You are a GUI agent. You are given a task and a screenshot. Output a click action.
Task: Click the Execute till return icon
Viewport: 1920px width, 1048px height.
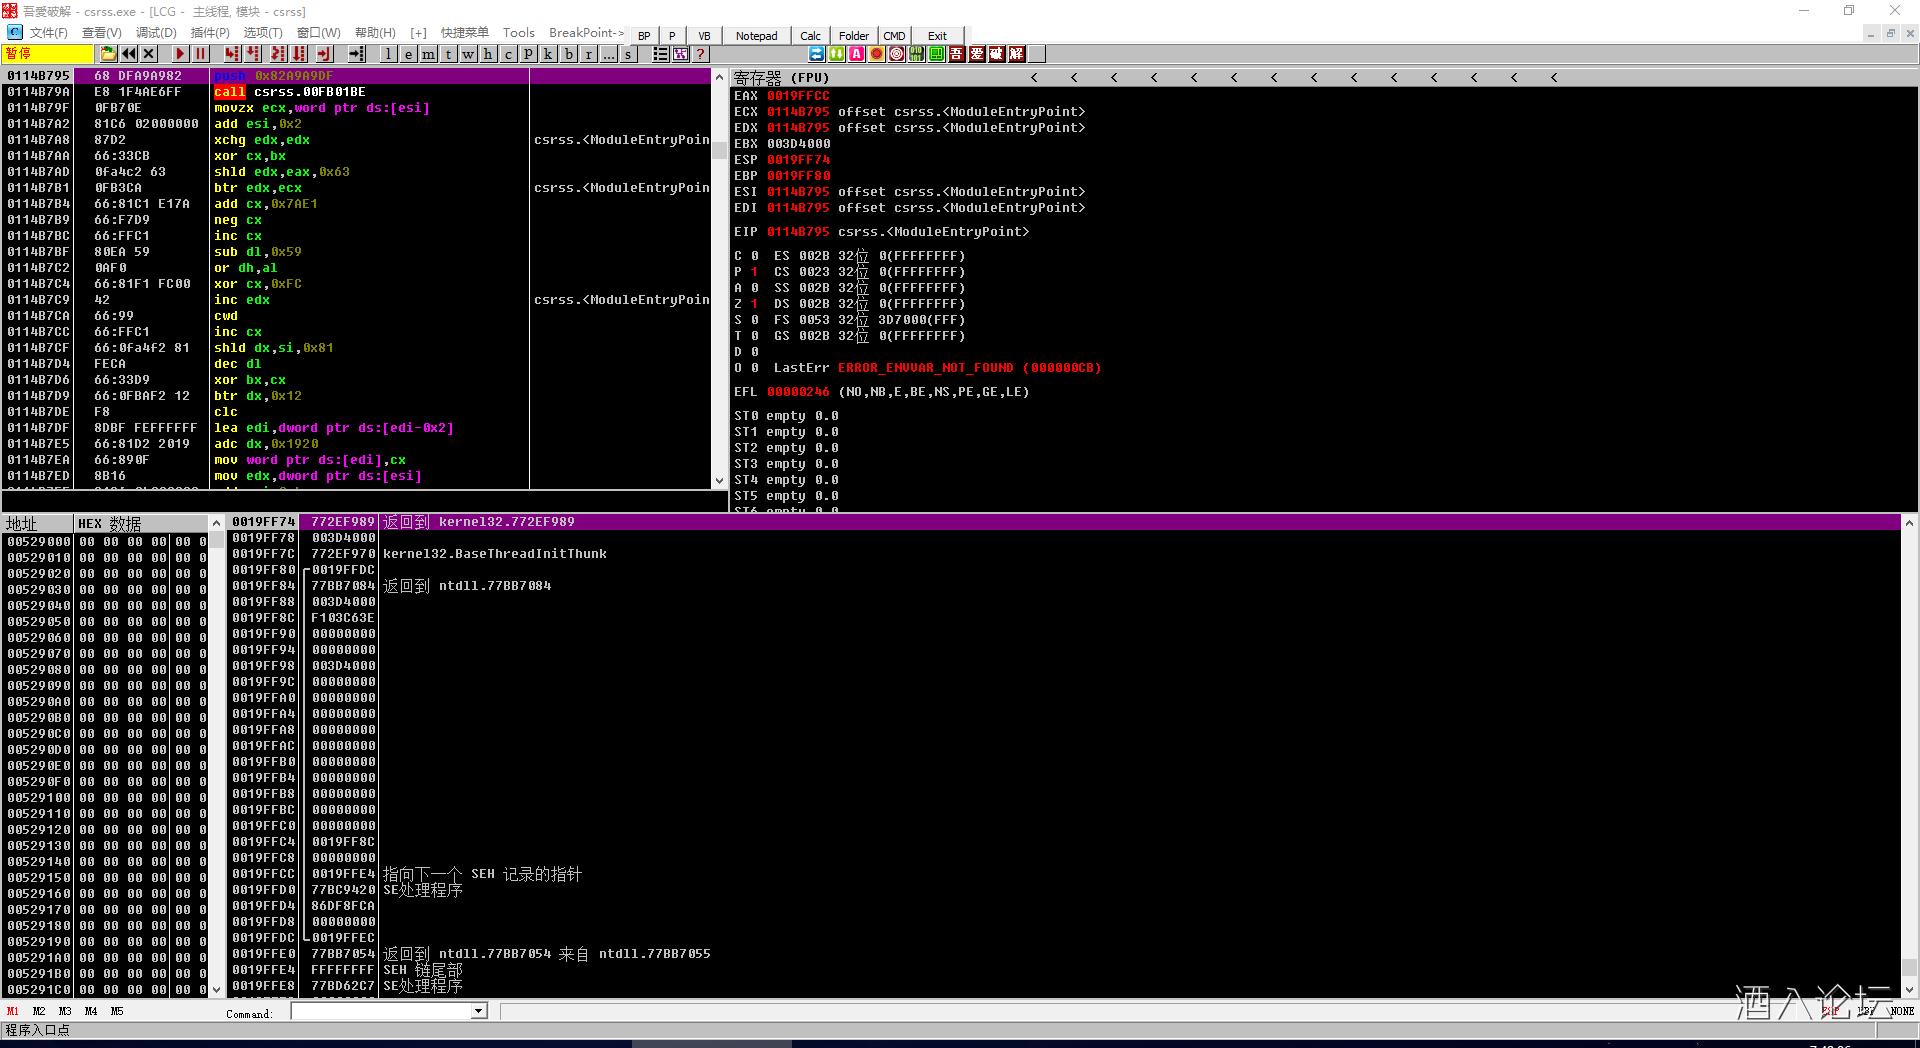click(x=324, y=54)
